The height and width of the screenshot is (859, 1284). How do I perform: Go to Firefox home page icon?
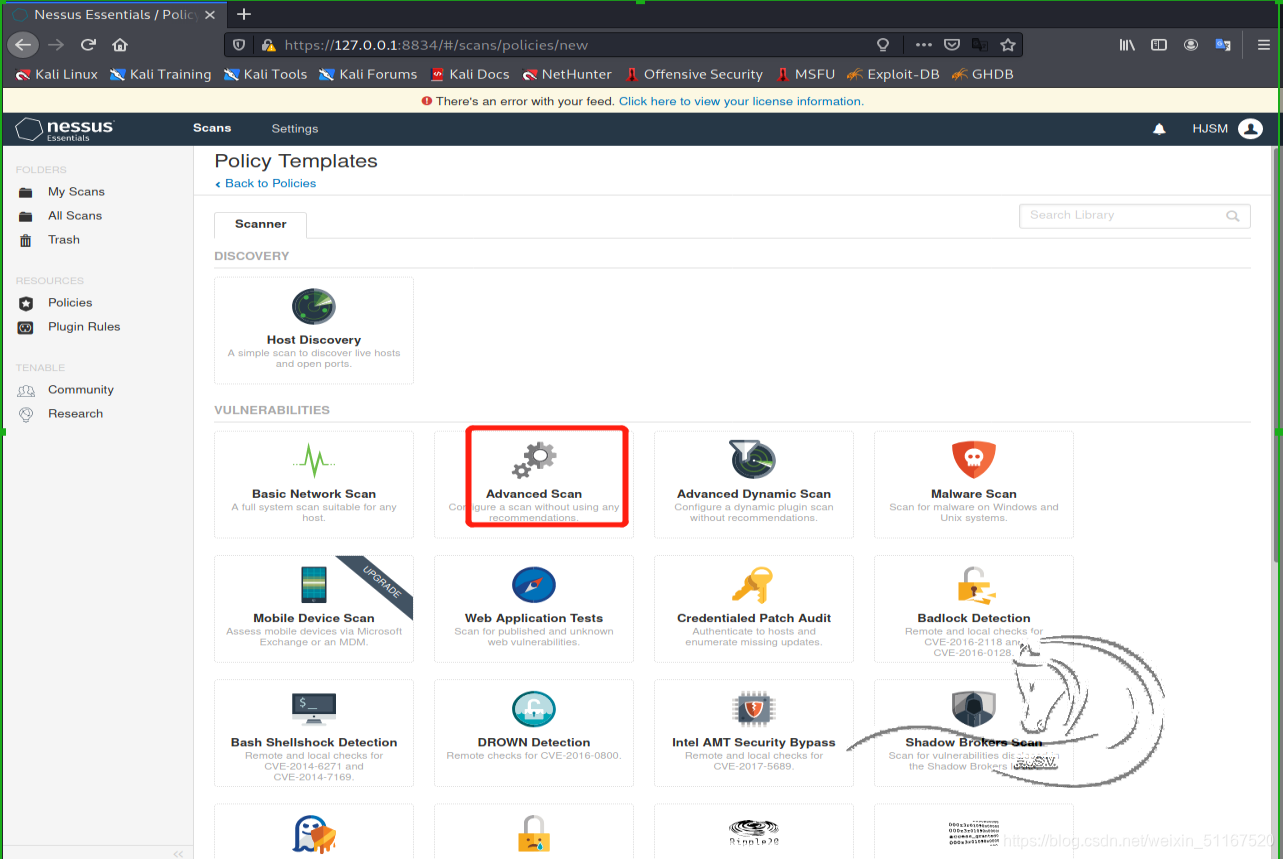click(120, 45)
